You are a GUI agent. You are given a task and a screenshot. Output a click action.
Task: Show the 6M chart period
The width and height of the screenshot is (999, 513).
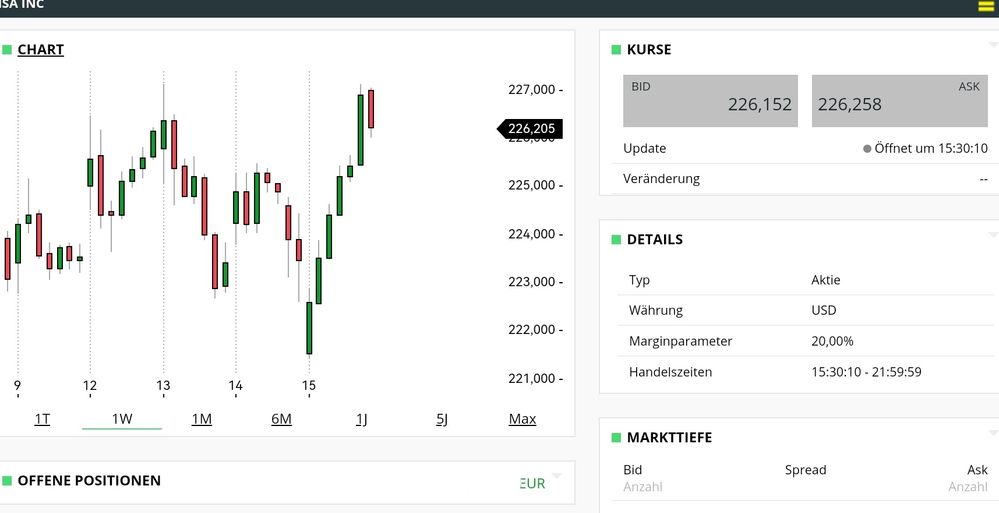click(x=281, y=419)
